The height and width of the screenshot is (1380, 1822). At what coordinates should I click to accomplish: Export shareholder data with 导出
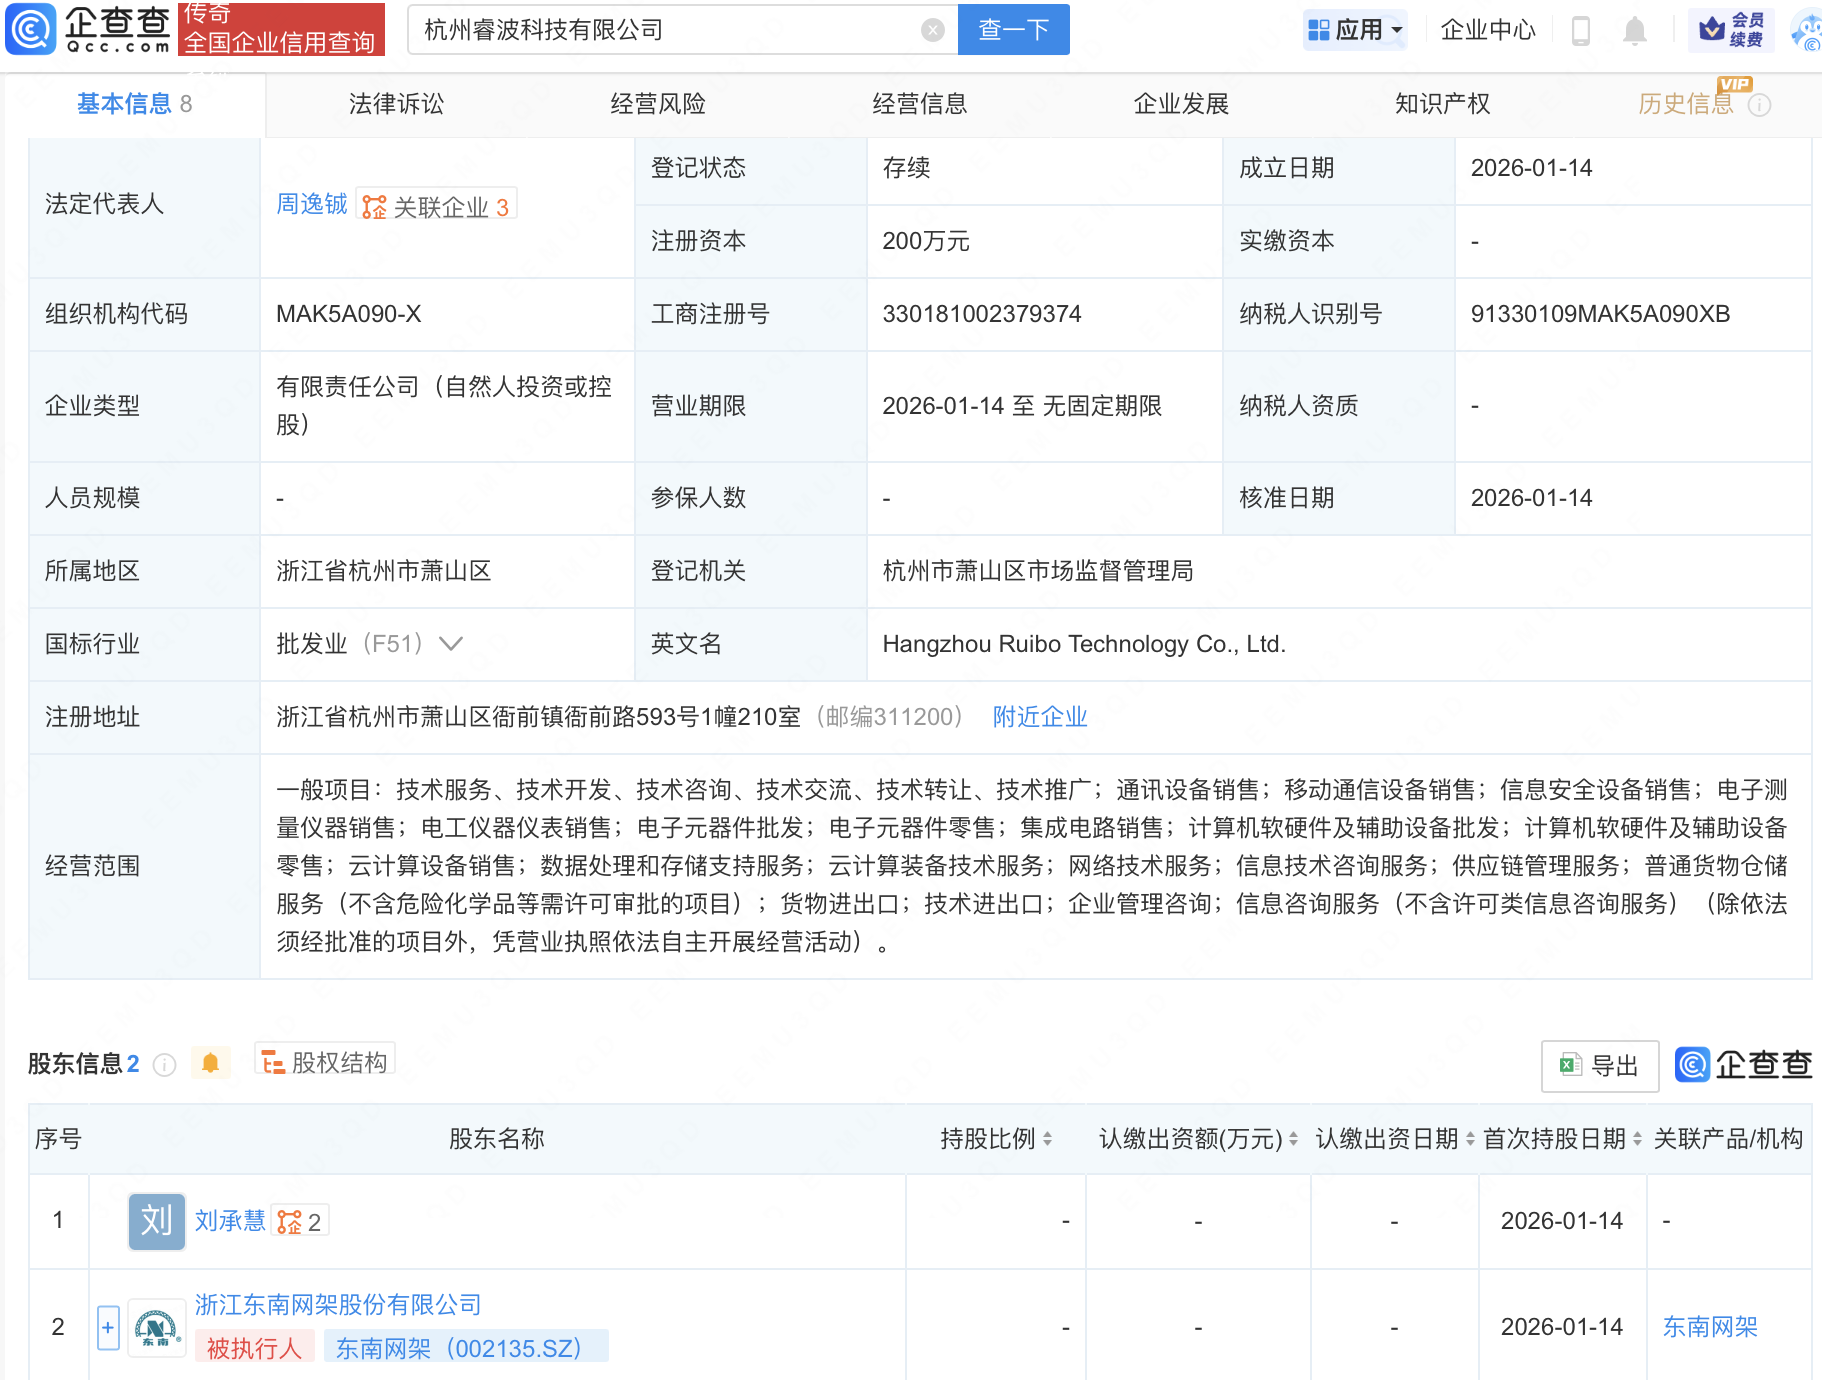pos(1600,1066)
